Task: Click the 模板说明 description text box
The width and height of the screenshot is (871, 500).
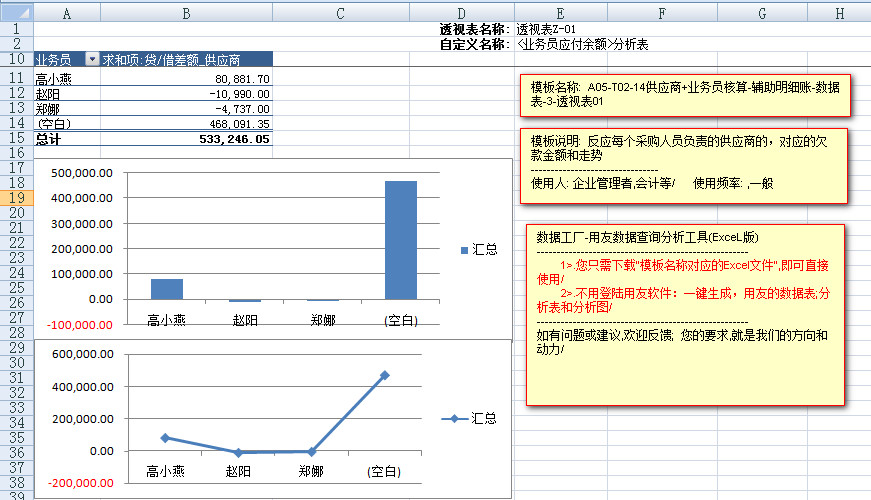Action: click(x=685, y=163)
